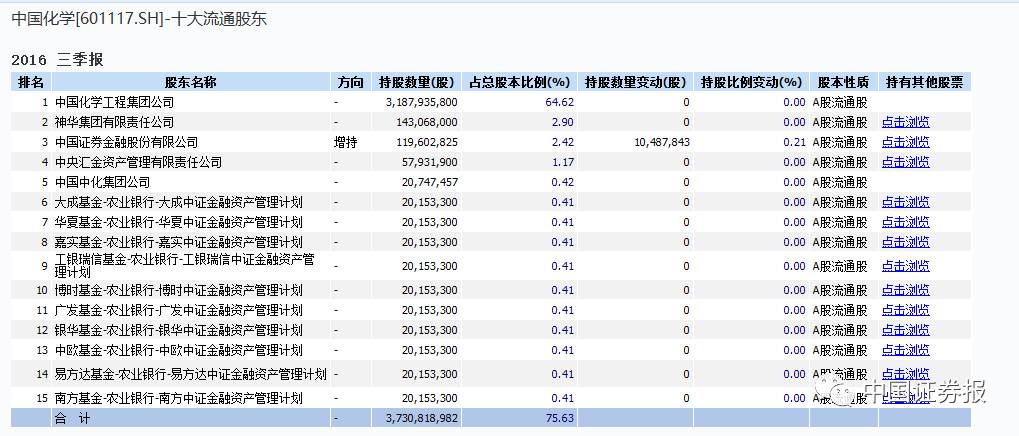Click share count 3,187,935,800
The width and height of the screenshot is (1019, 436).
coord(421,102)
